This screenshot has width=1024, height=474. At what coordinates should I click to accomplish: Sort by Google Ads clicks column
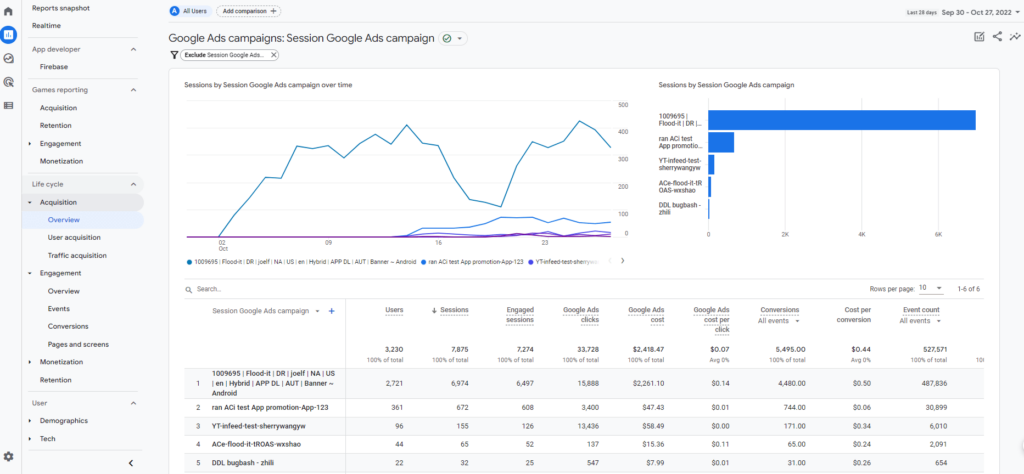click(x=581, y=315)
